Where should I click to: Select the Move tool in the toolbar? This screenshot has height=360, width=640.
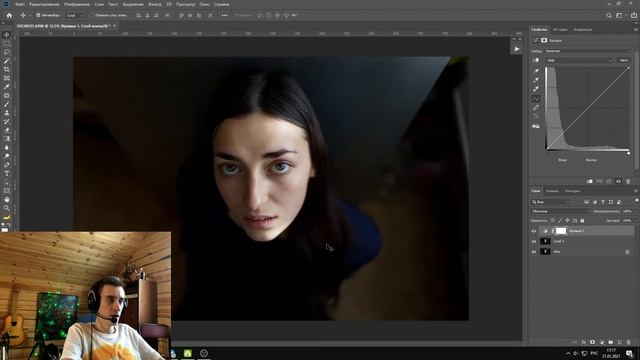(x=7, y=35)
